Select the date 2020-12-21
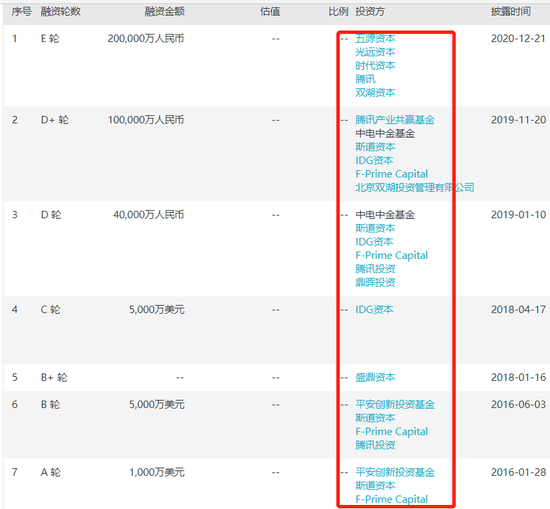This screenshot has width=550, height=509. (518, 38)
